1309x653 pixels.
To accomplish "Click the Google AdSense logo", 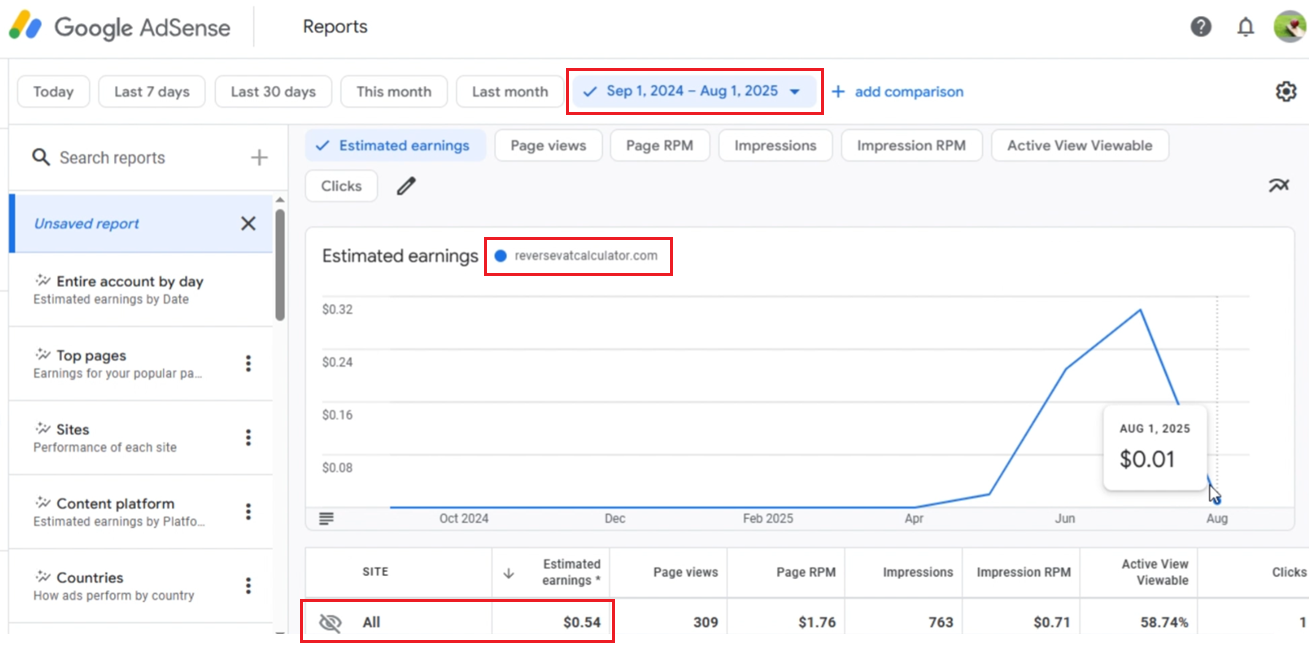I will (x=120, y=27).
